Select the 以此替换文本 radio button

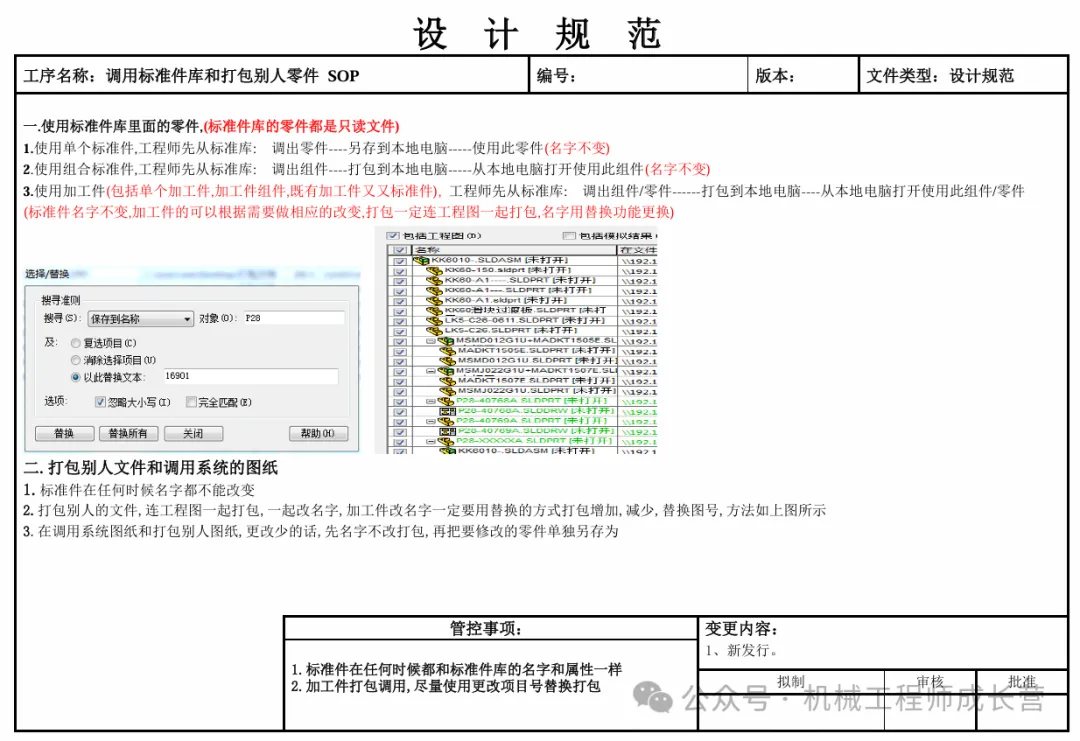75,377
